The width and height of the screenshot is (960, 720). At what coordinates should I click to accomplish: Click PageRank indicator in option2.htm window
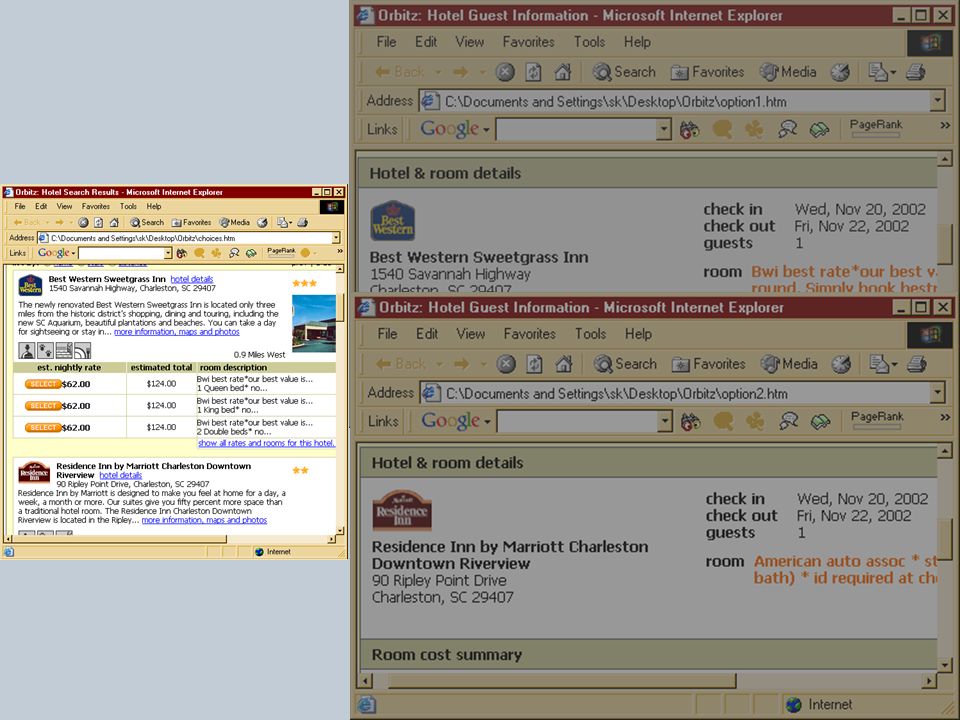pyautogui.click(x=877, y=420)
